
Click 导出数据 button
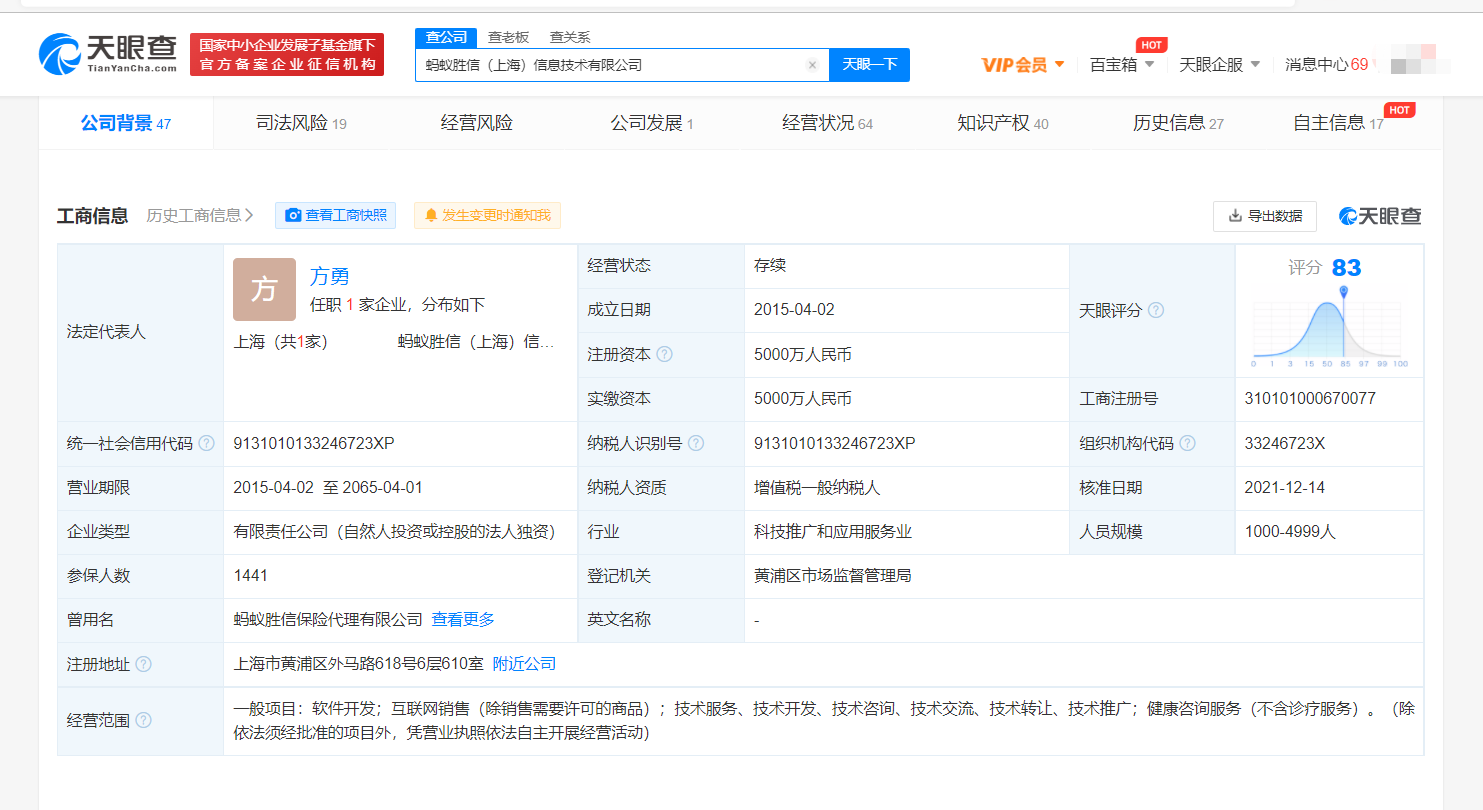[x=1265, y=215]
